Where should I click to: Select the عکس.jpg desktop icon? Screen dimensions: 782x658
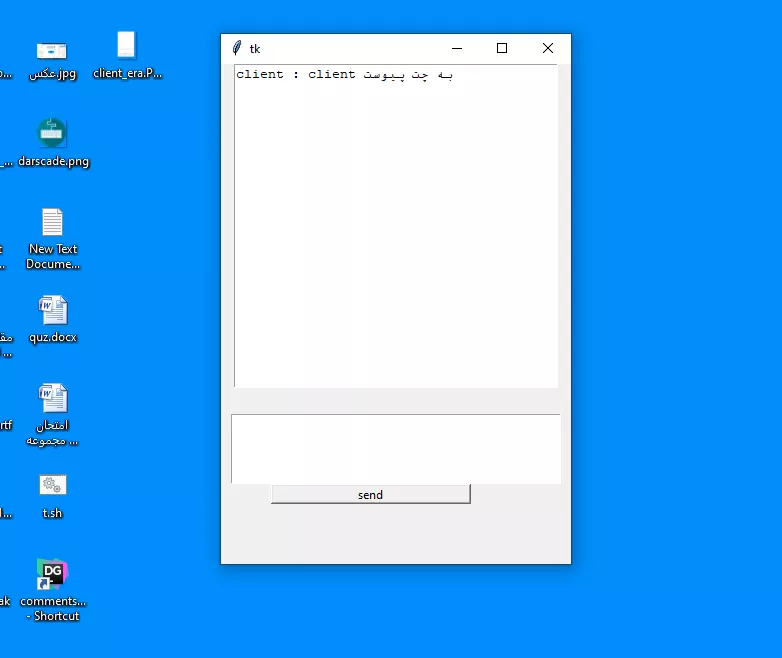coord(52,60)
